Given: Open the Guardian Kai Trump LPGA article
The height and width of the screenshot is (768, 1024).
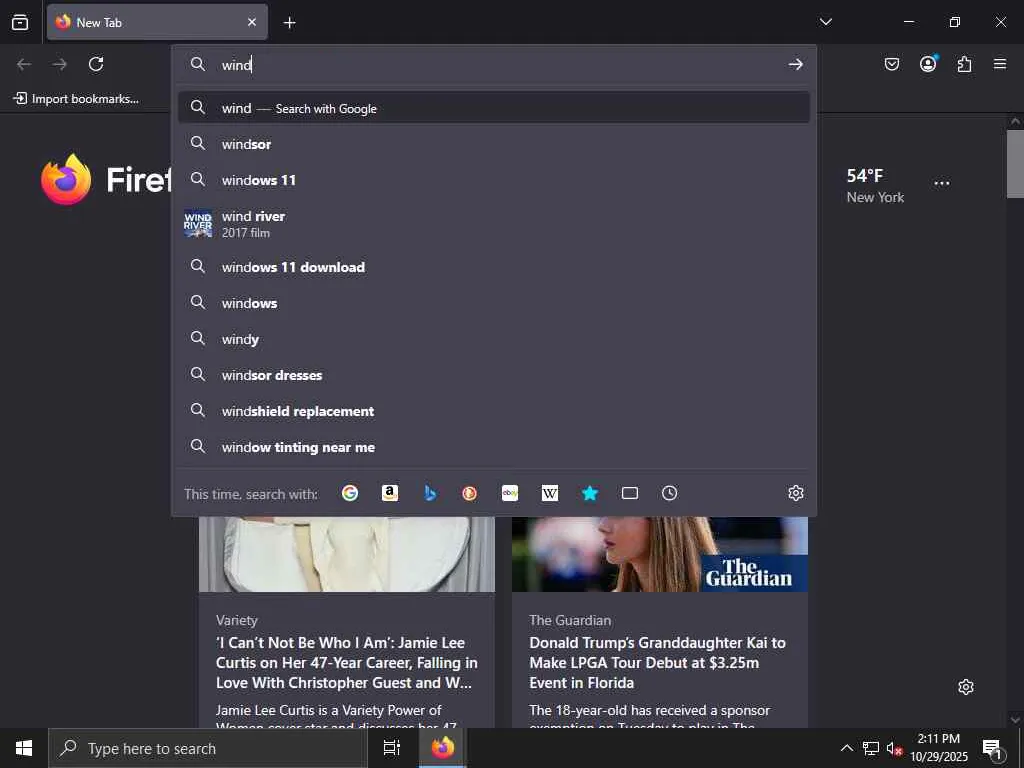Looking at the screenshot, I should point(658,662).
